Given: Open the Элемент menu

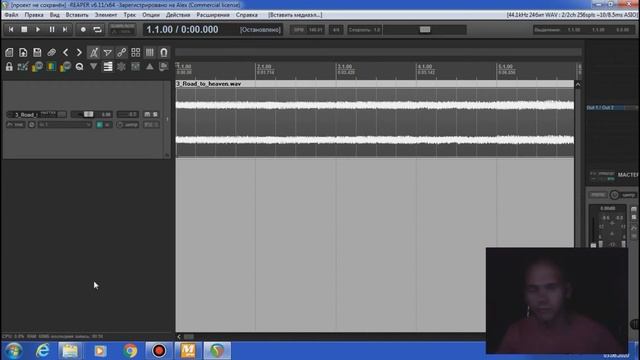Looking at the screenshot, I should point(106,15).
